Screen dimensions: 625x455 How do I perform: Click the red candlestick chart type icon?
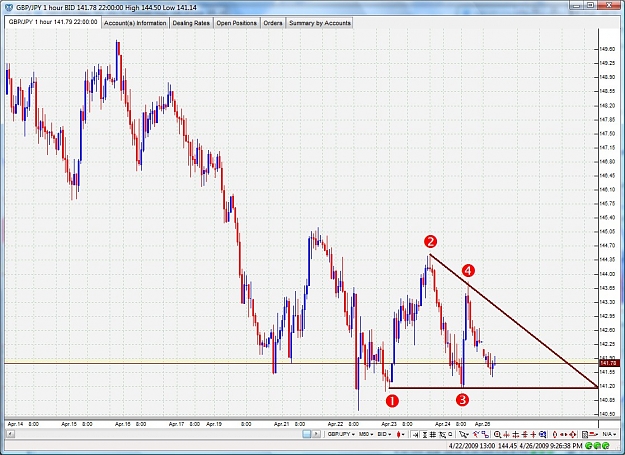pos(398,434)
